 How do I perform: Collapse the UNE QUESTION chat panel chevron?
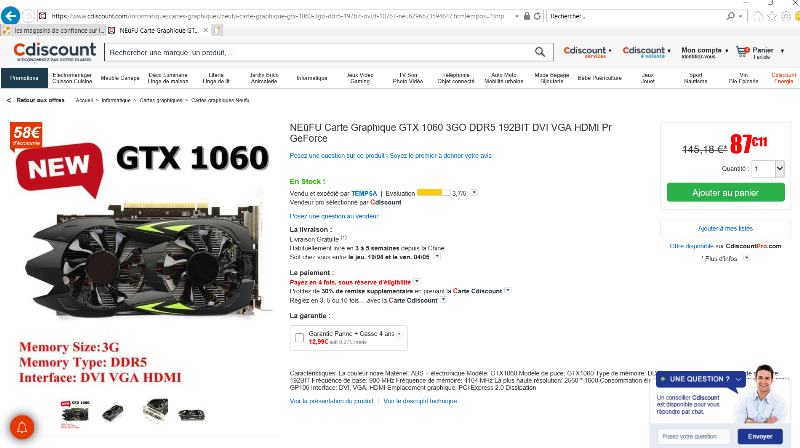click(x=738, y=379)
